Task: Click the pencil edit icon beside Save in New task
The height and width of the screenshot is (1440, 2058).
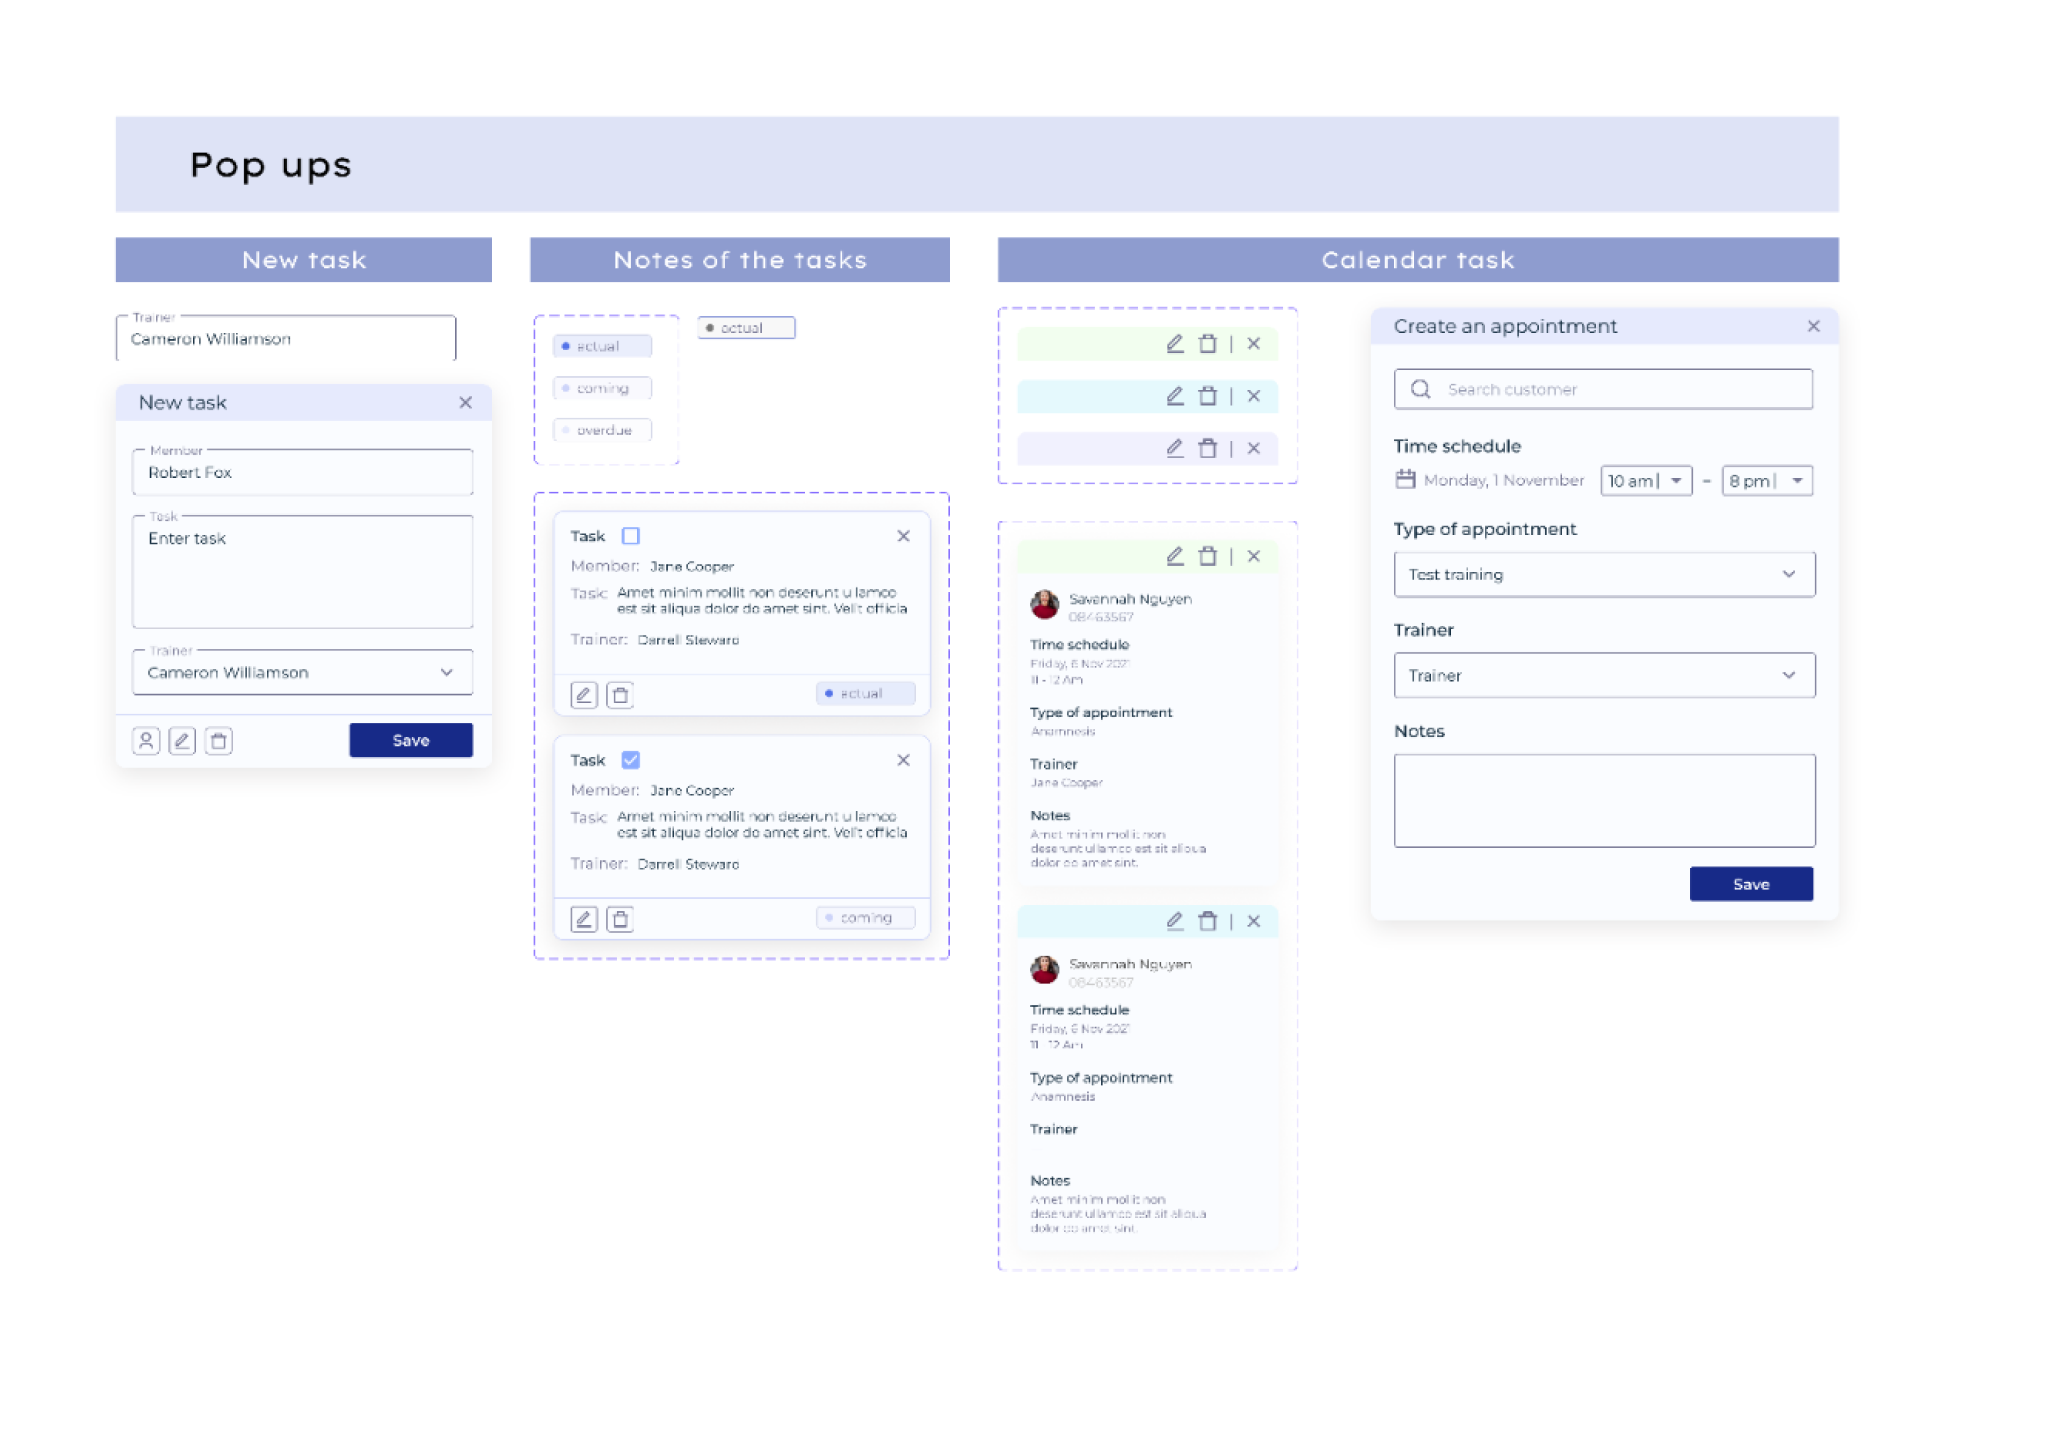Action: pos(182,741)
